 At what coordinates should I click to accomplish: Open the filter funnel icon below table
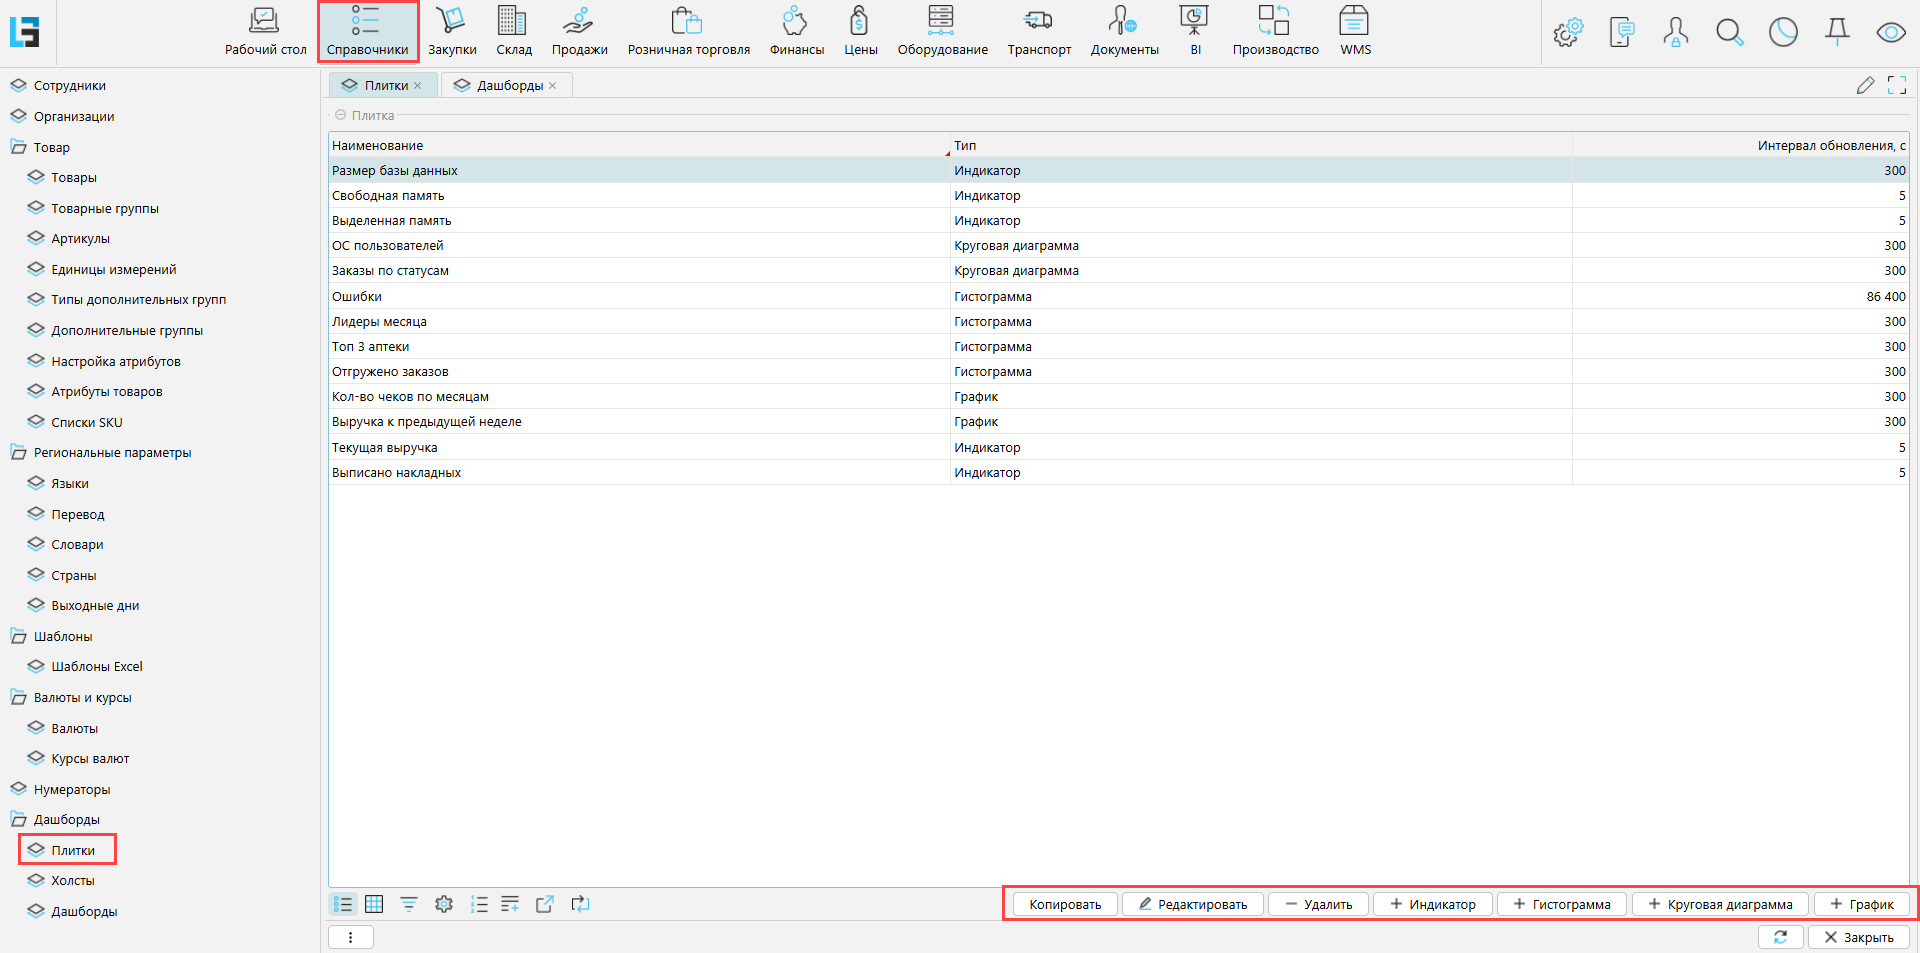point(409,904)
